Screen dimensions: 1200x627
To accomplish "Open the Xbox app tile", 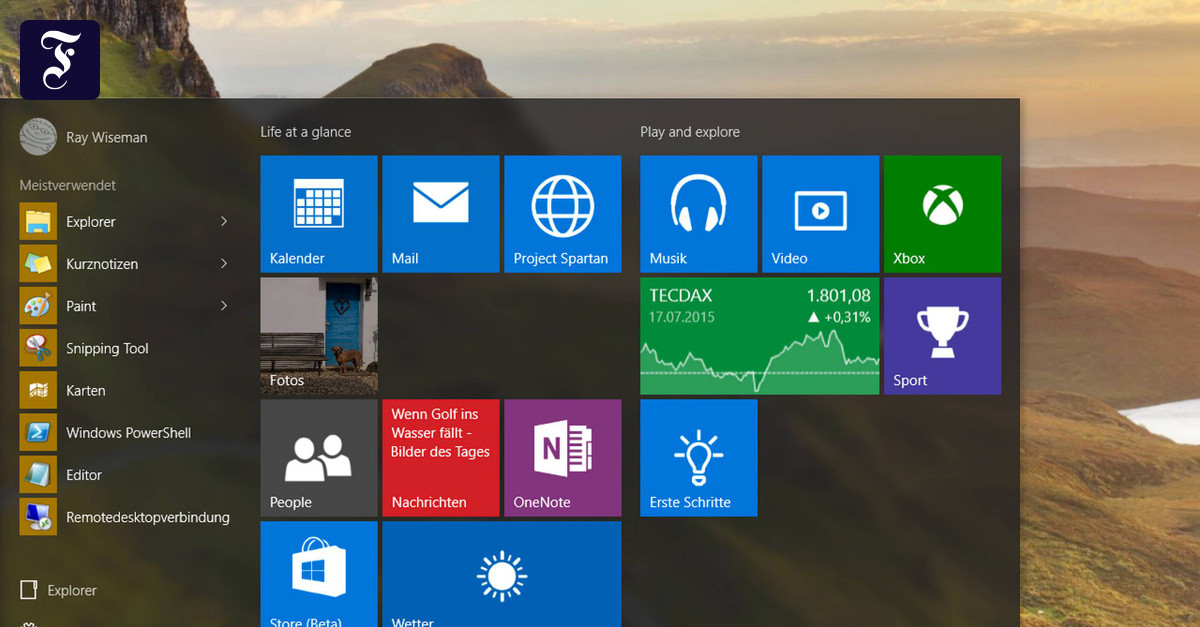I will [x=941, y=213].
